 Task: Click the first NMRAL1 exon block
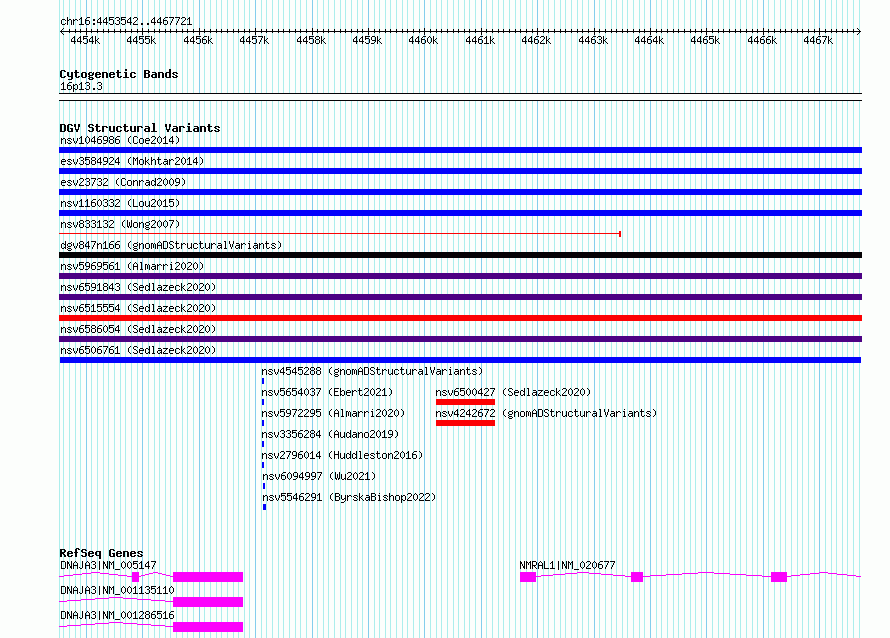(x=528, y=577)
